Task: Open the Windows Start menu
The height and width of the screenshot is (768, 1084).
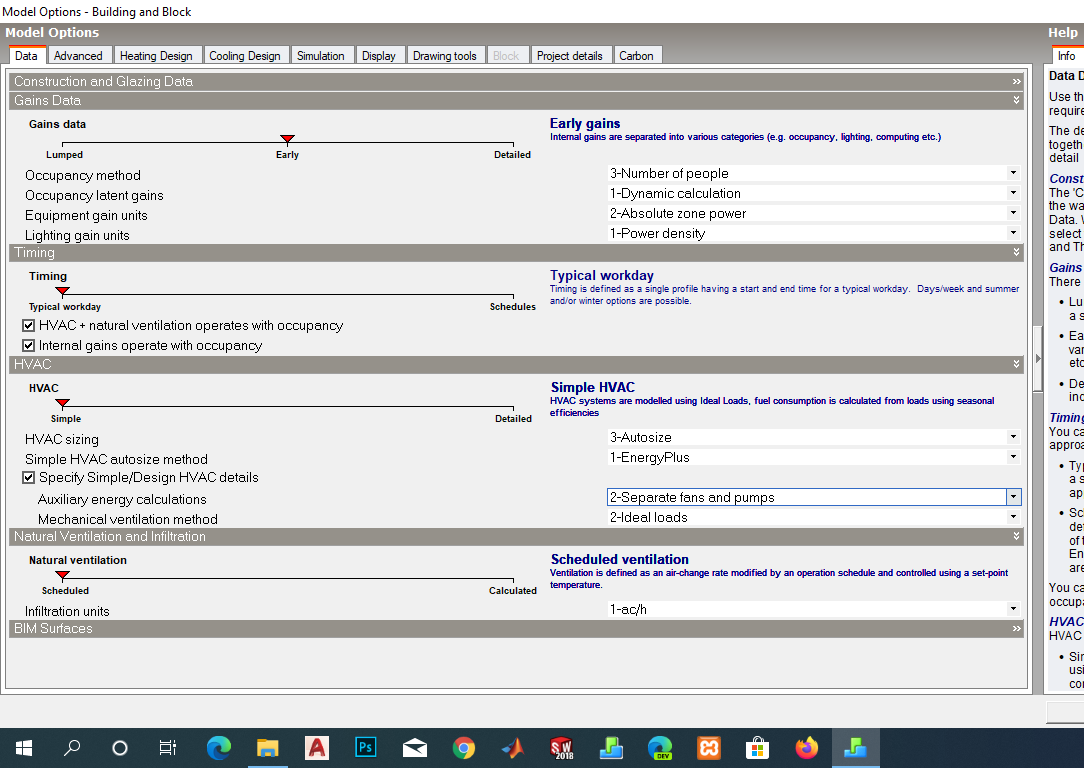Action: point(24,748)
